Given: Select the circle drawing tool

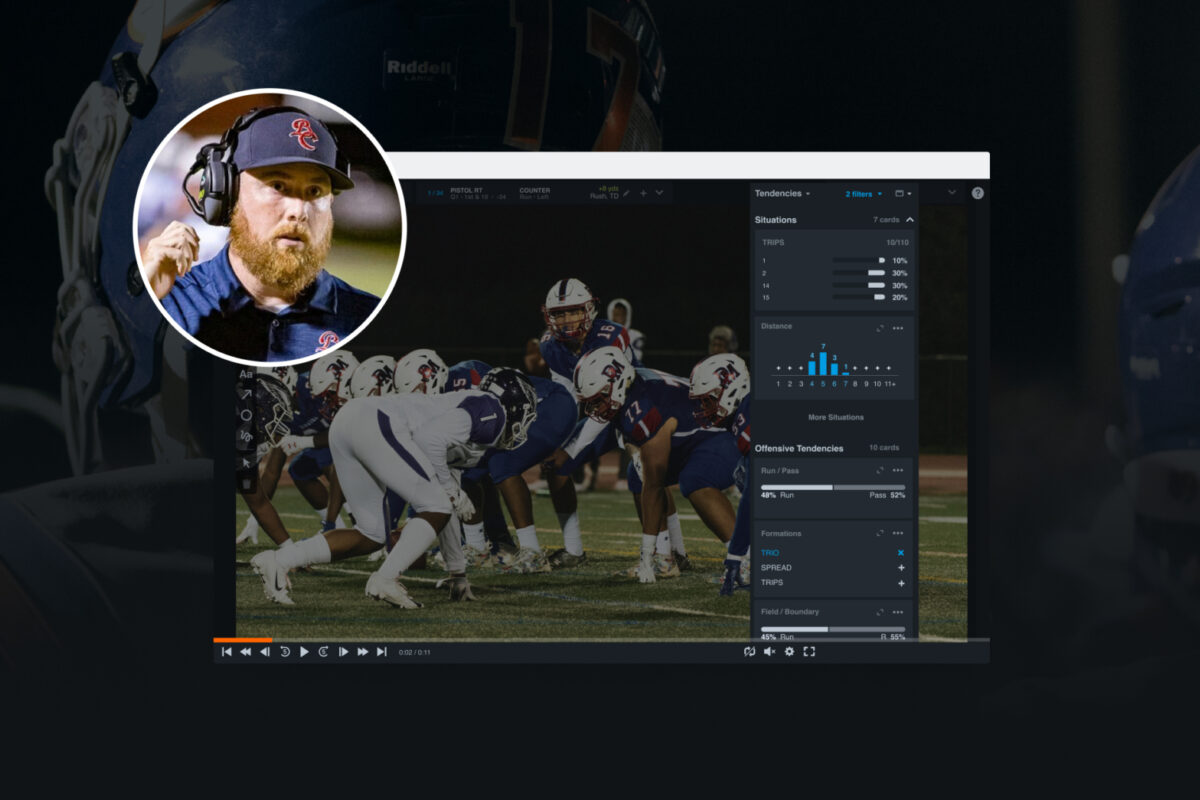Looking at the screenshot, I should coord(247,415).
